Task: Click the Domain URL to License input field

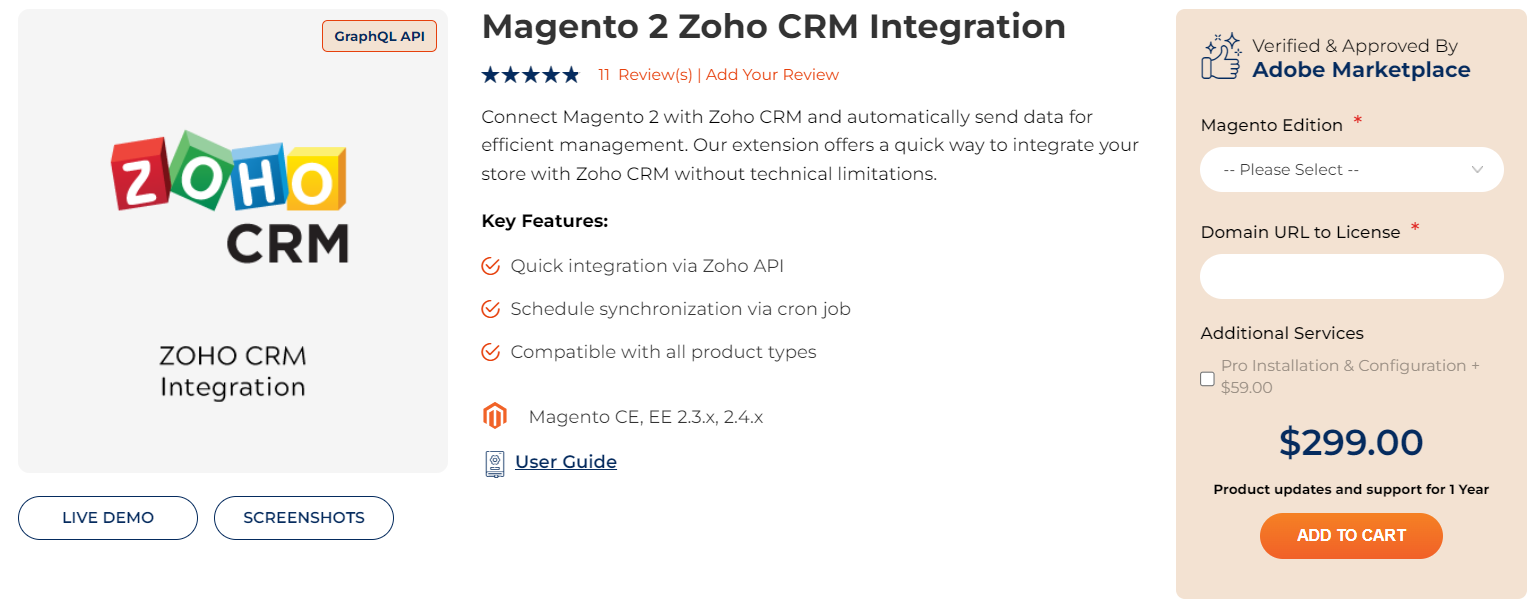Action: [x=1351, y=276]
